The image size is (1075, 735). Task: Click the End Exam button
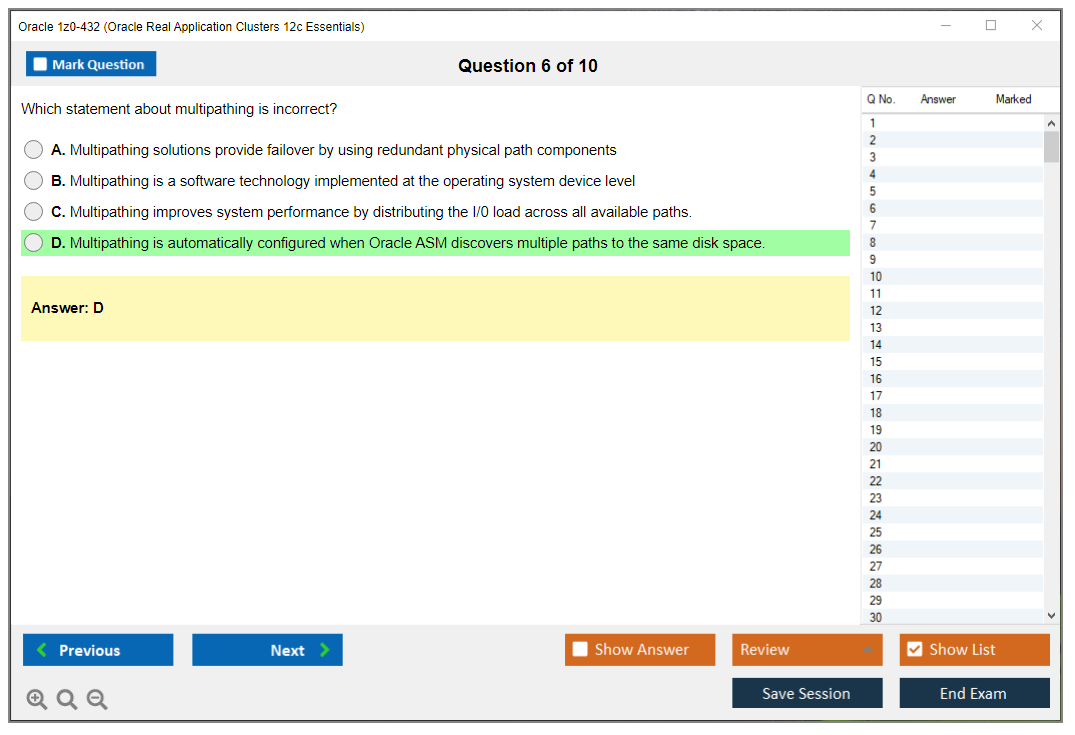(974, 693)
